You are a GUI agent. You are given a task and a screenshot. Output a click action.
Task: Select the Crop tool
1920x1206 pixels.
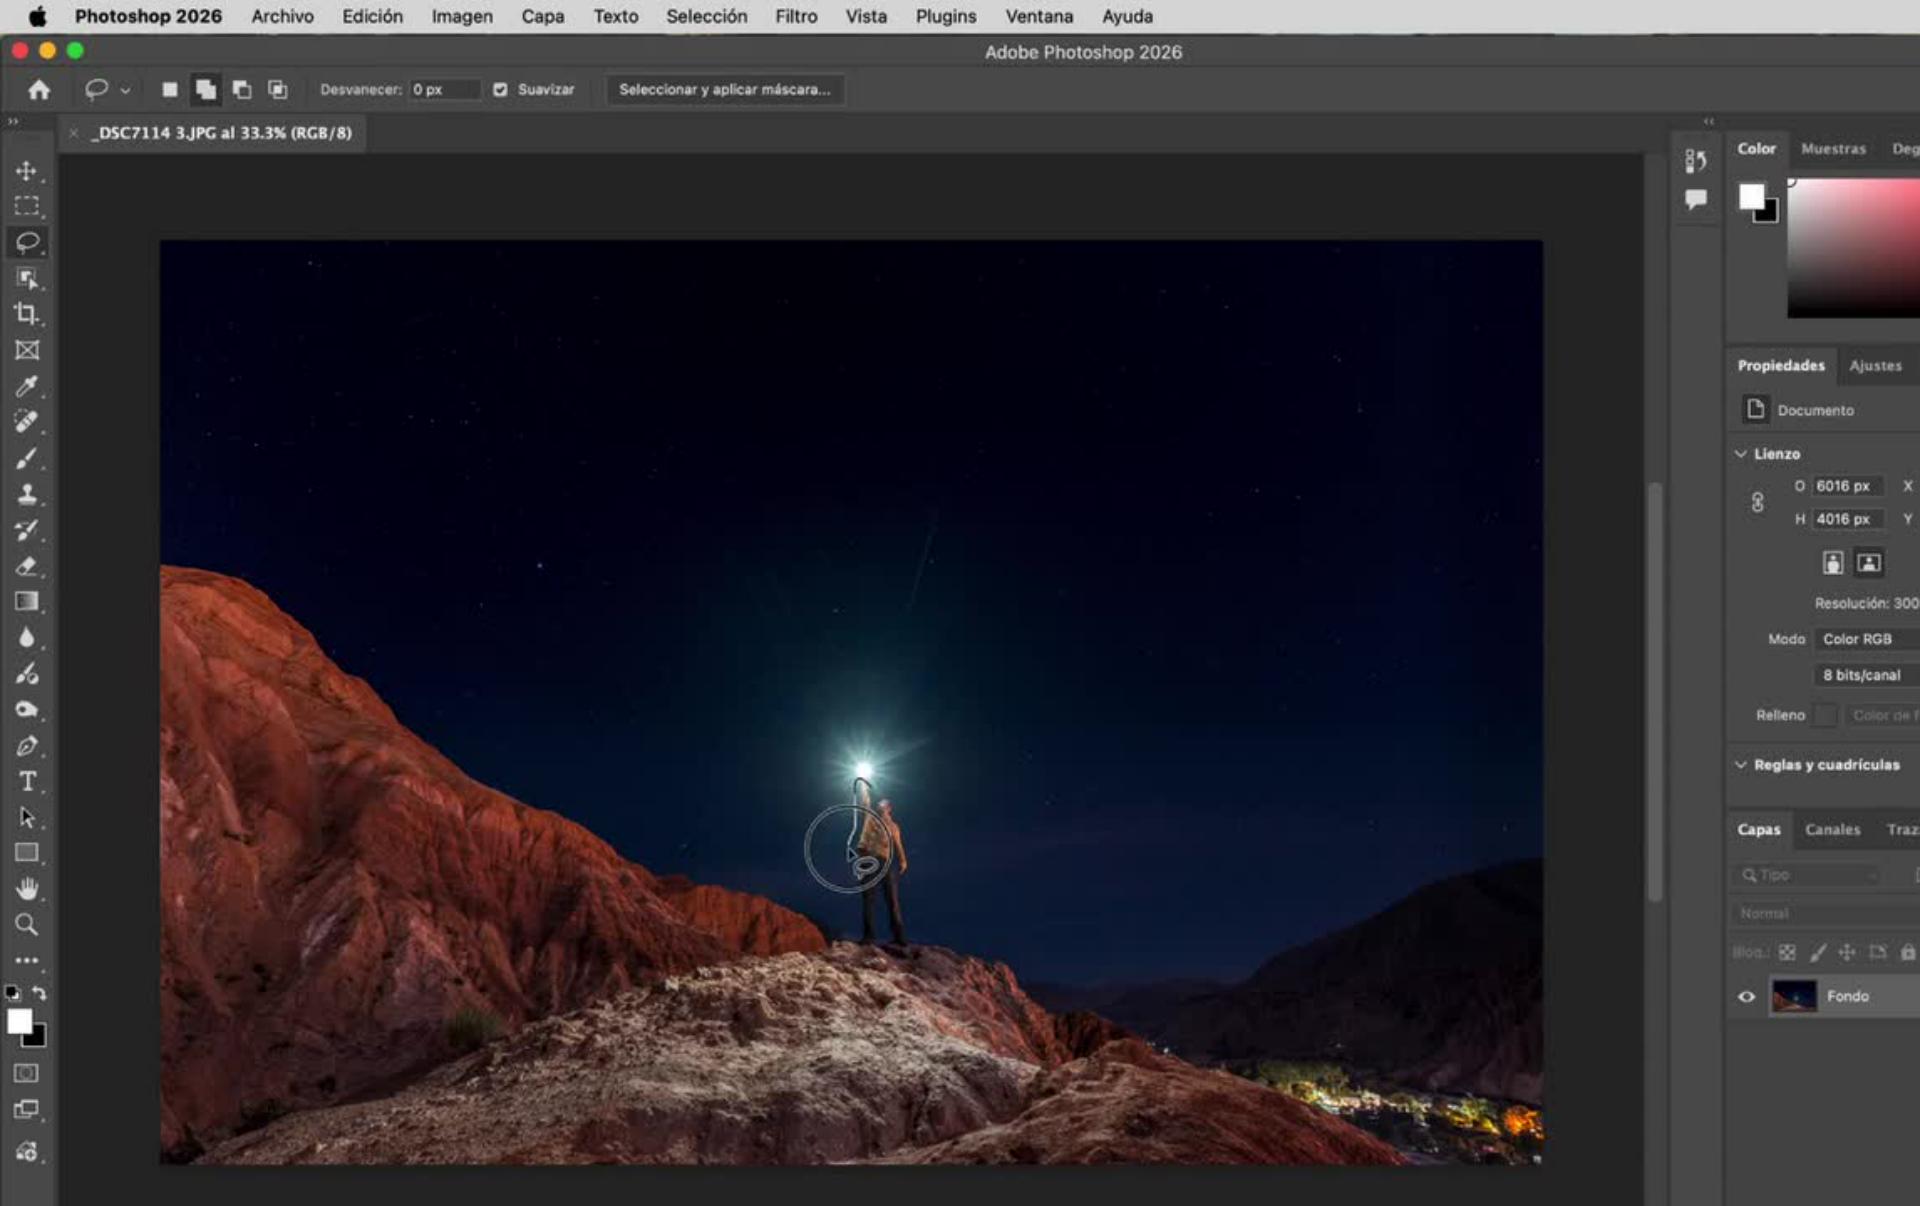tap(27, 314)
